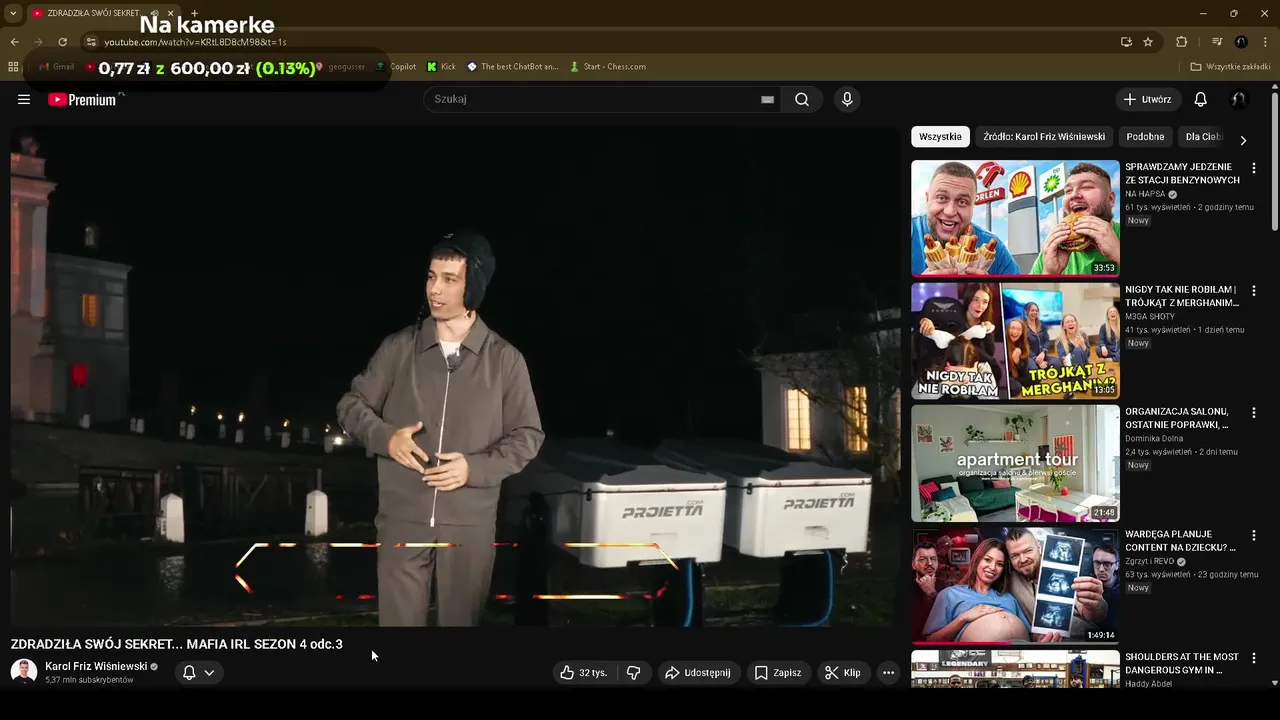Click the Utwórz create button

point(1148,99)
